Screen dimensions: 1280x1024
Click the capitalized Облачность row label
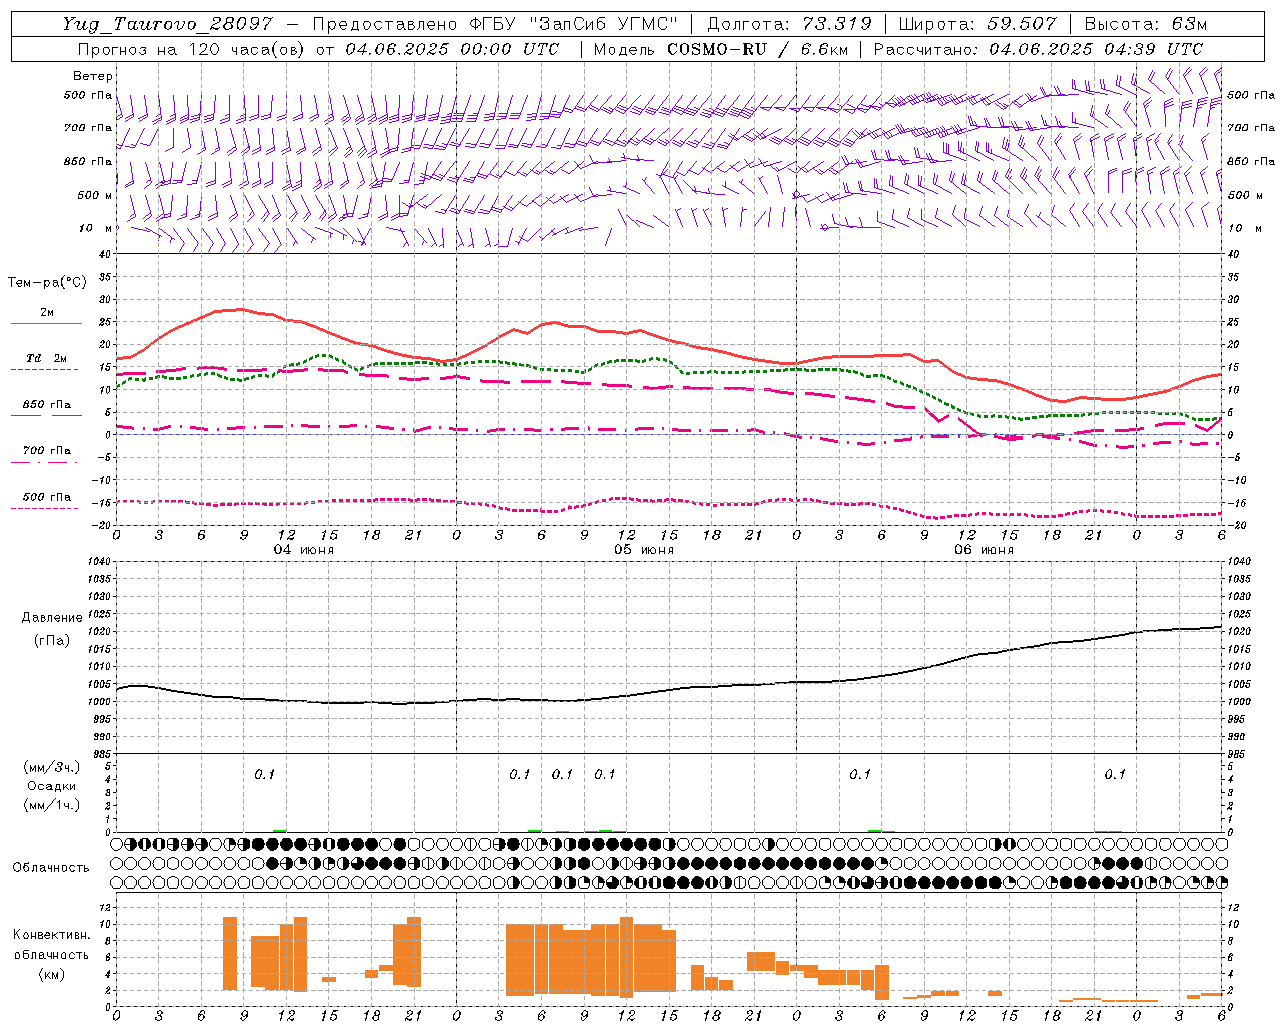(x=51, y=868)
